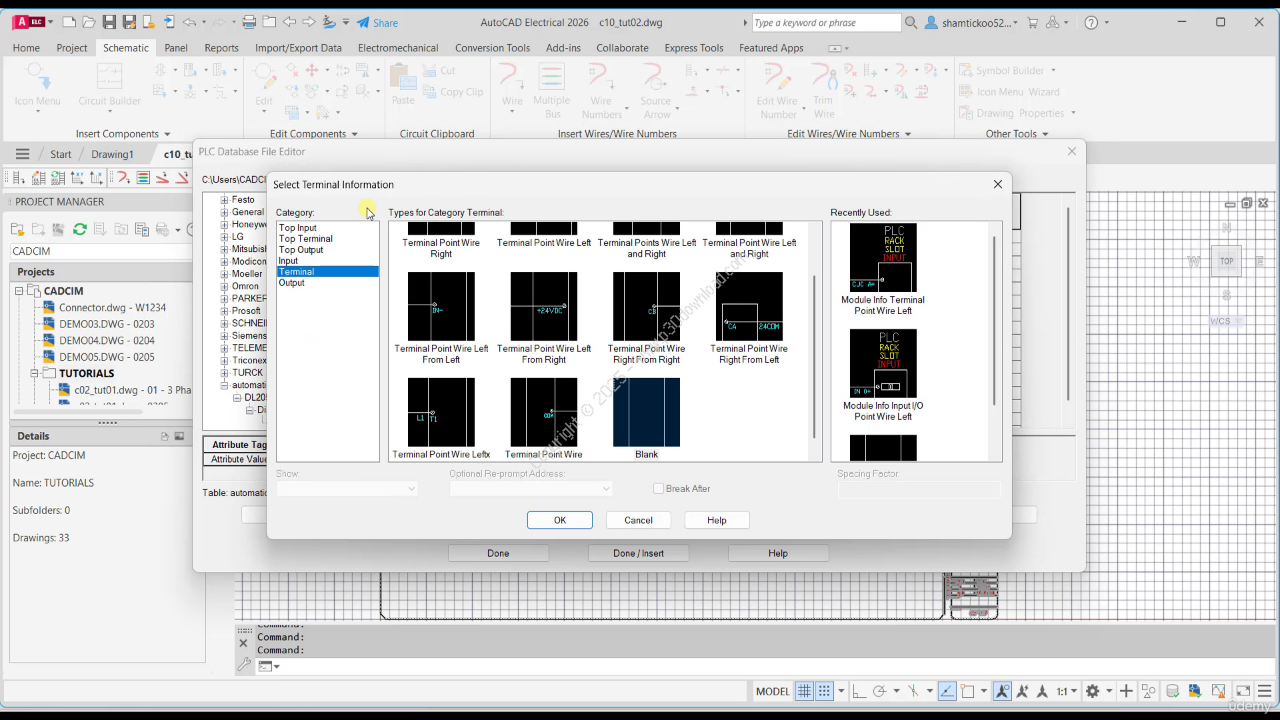Click the Open folder icon in quick access toolbar
This screenshot has width=1280, height=720.
point(88,22)
